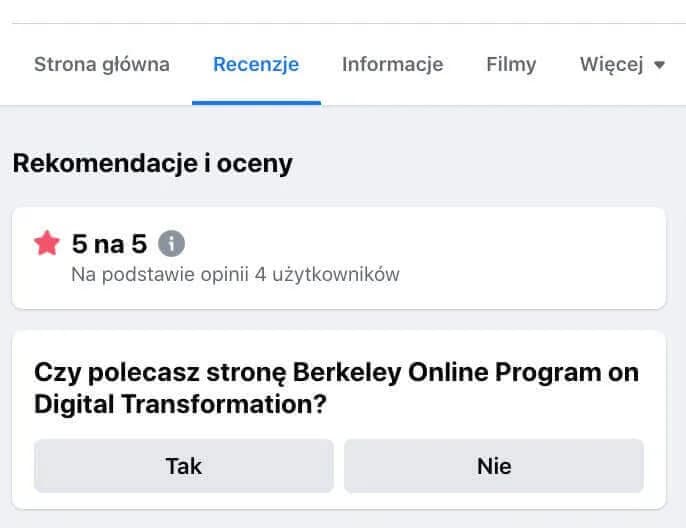686x528 pixels.
Task: Go to the Strona główna tab
Action: (101, 65)
